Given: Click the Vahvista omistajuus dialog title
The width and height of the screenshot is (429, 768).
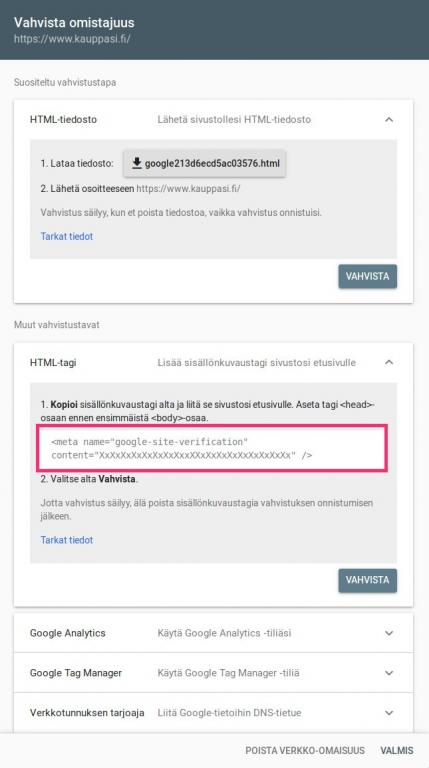Looking at the screenshot, I should point(74,23).
